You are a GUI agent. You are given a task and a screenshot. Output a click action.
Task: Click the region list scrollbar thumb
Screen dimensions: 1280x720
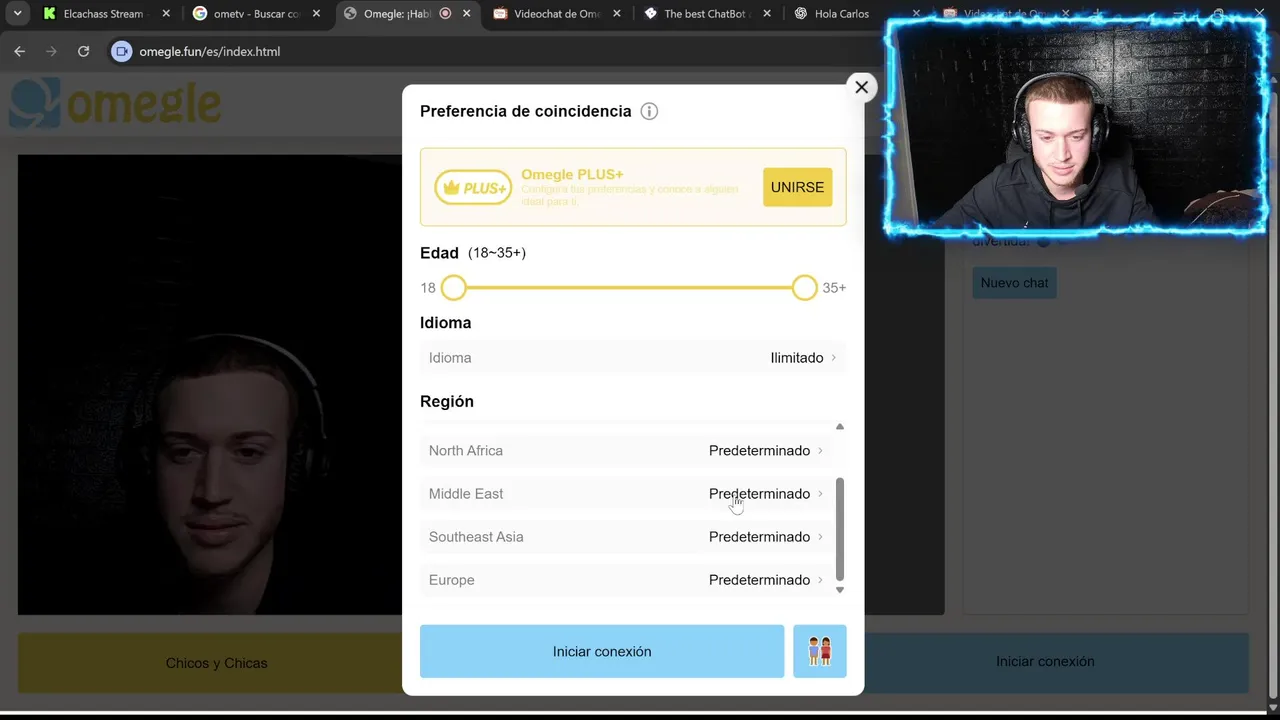click(x=840, y=529)
